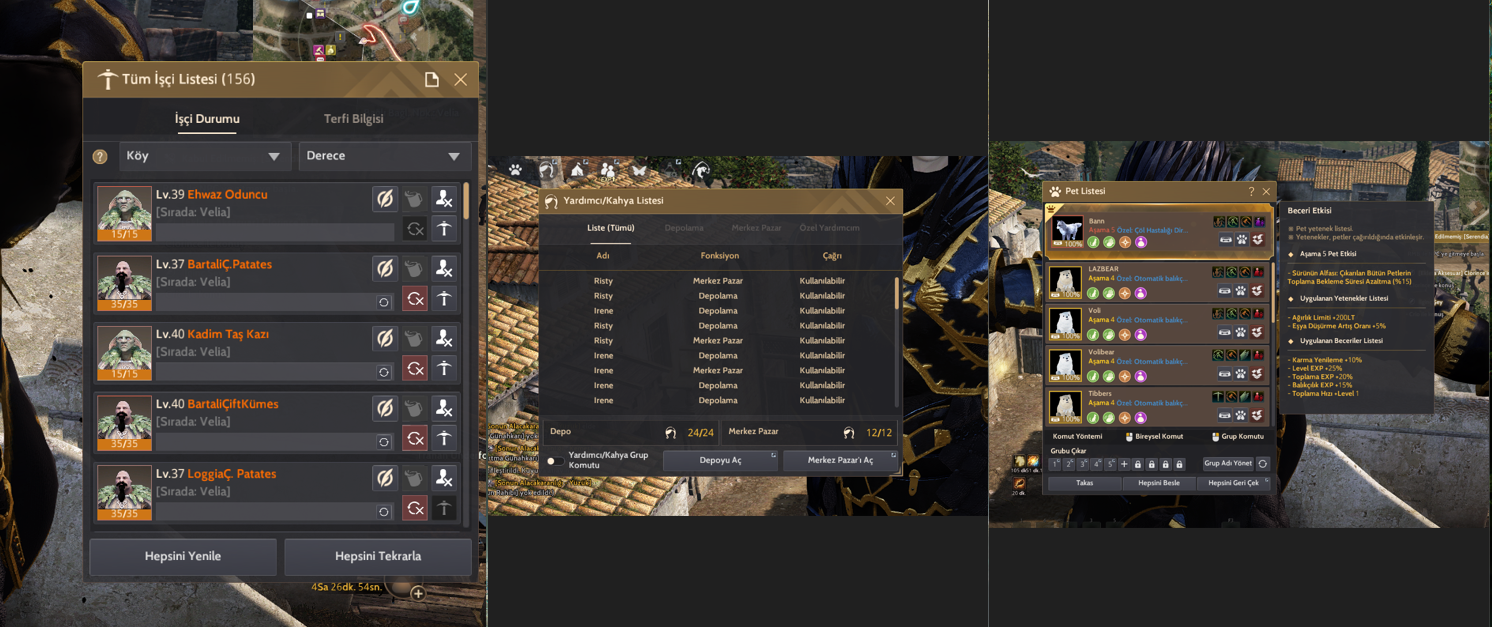Image resolution: width=1492 pixels, height=627 pixels.
Task: Fire worker LoggiaÇ. Patates
Action: tap(444, 478)
